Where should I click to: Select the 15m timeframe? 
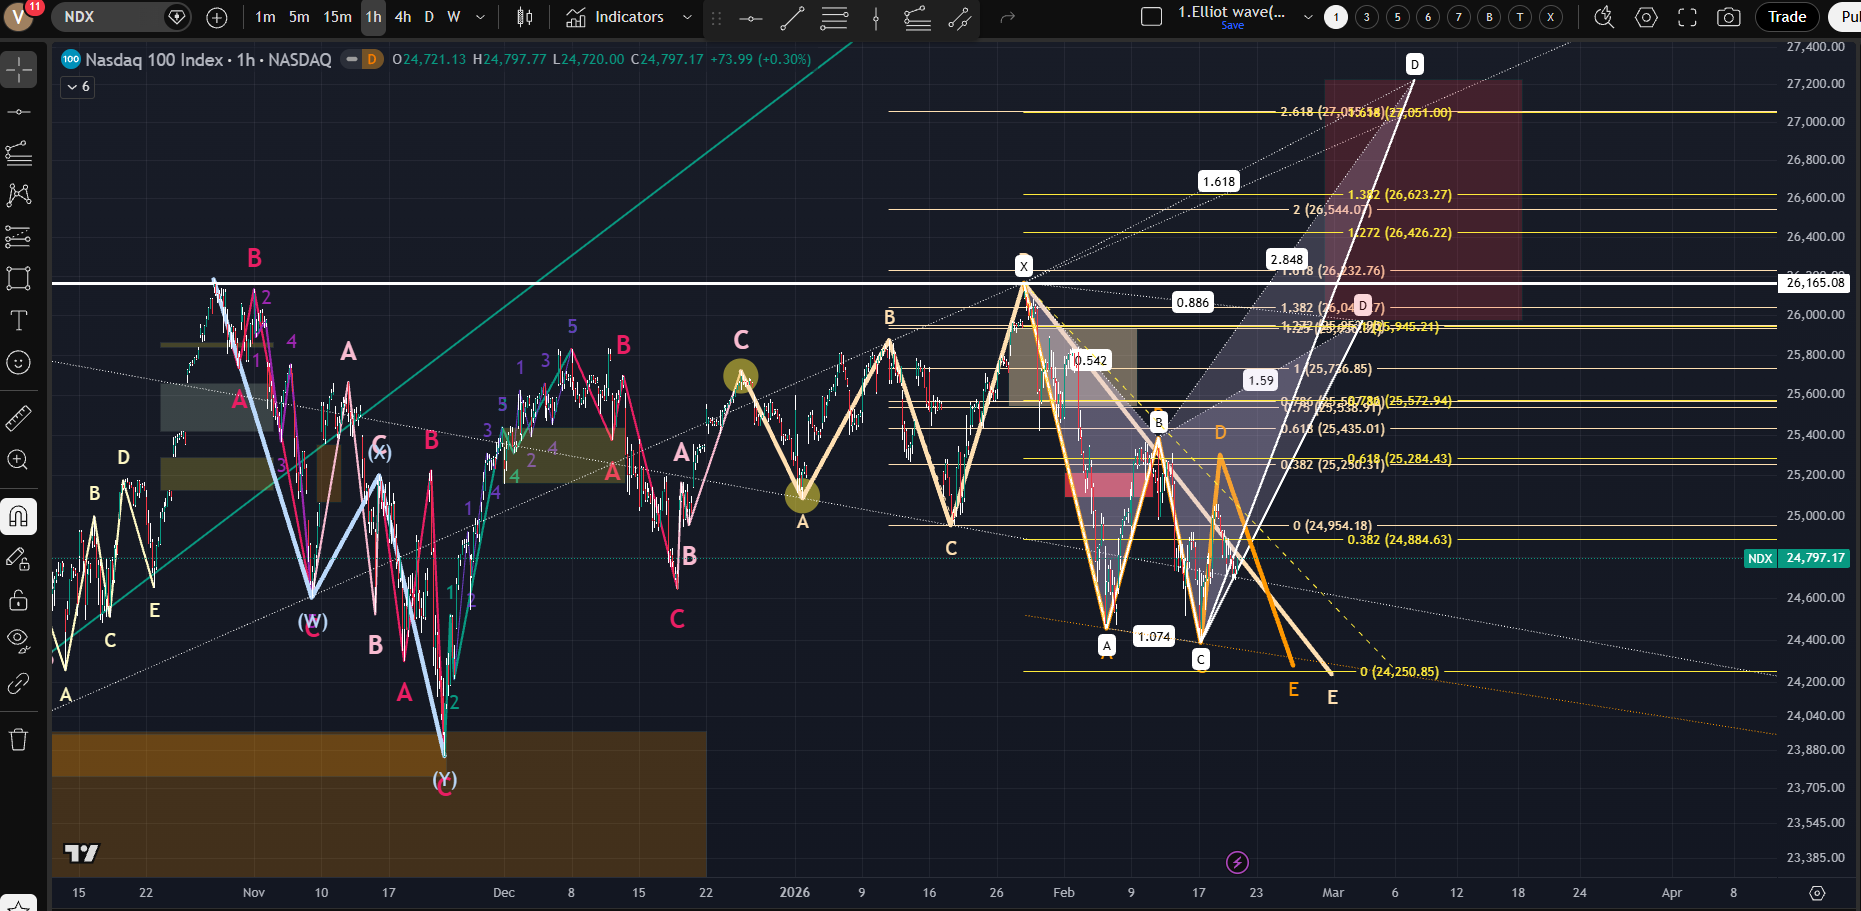[337, 17]
